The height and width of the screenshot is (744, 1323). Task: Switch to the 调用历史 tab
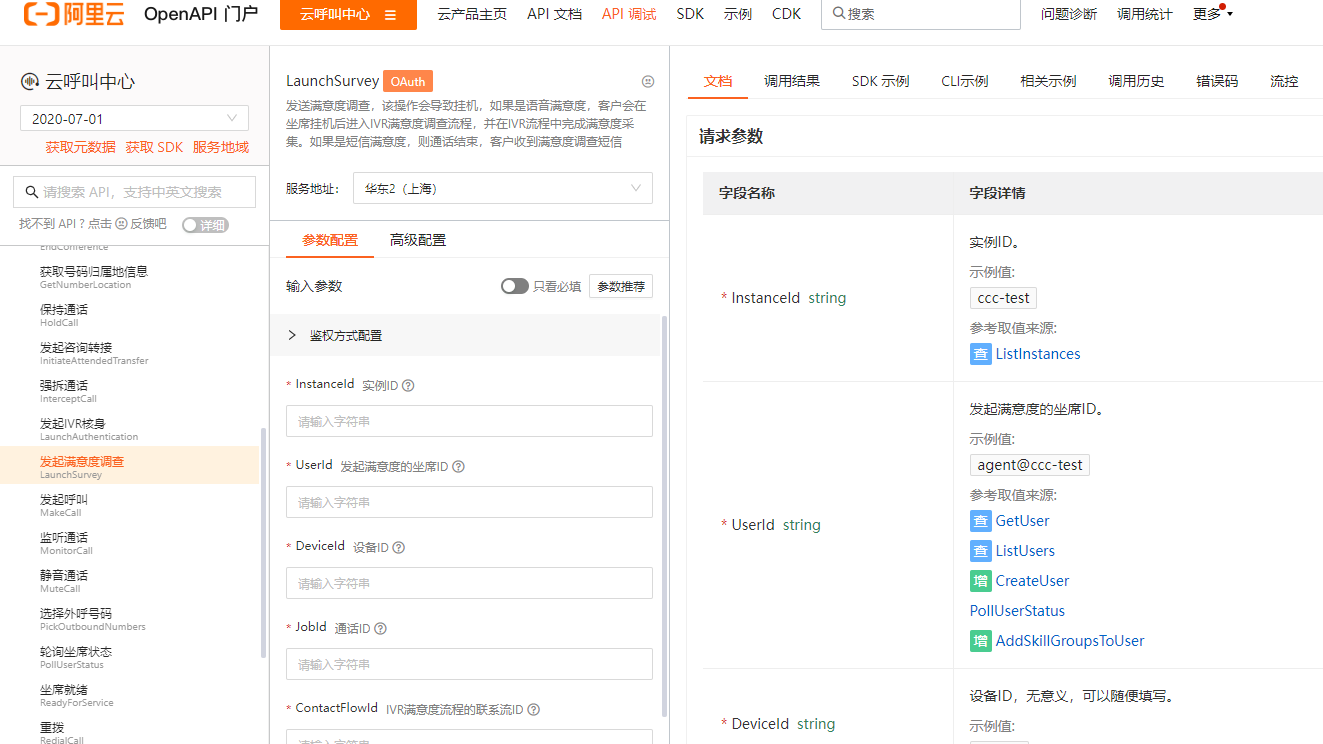tap(1136, 81)
